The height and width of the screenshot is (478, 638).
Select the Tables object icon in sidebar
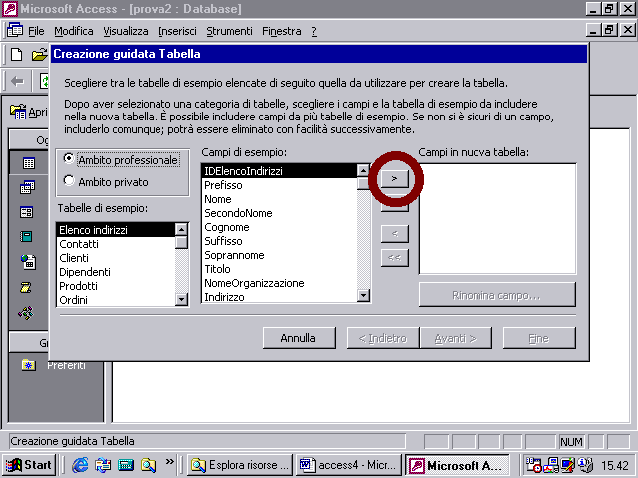(28, 163)
